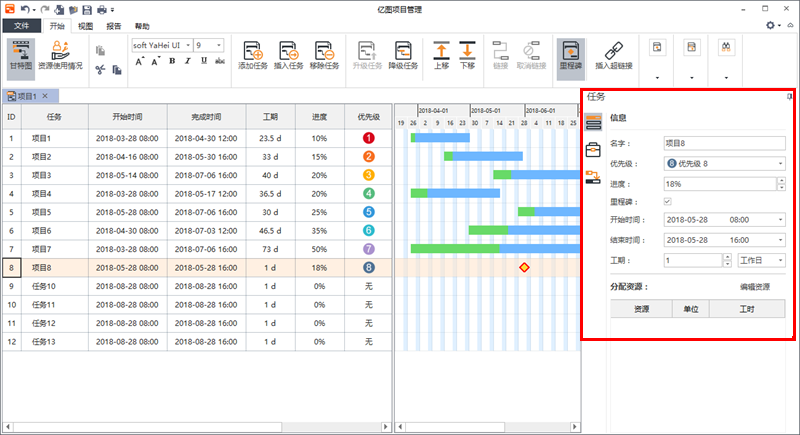Click 添加任务 add task button
The height and width of the screenshot is (435, 800).
click(253, 56)
